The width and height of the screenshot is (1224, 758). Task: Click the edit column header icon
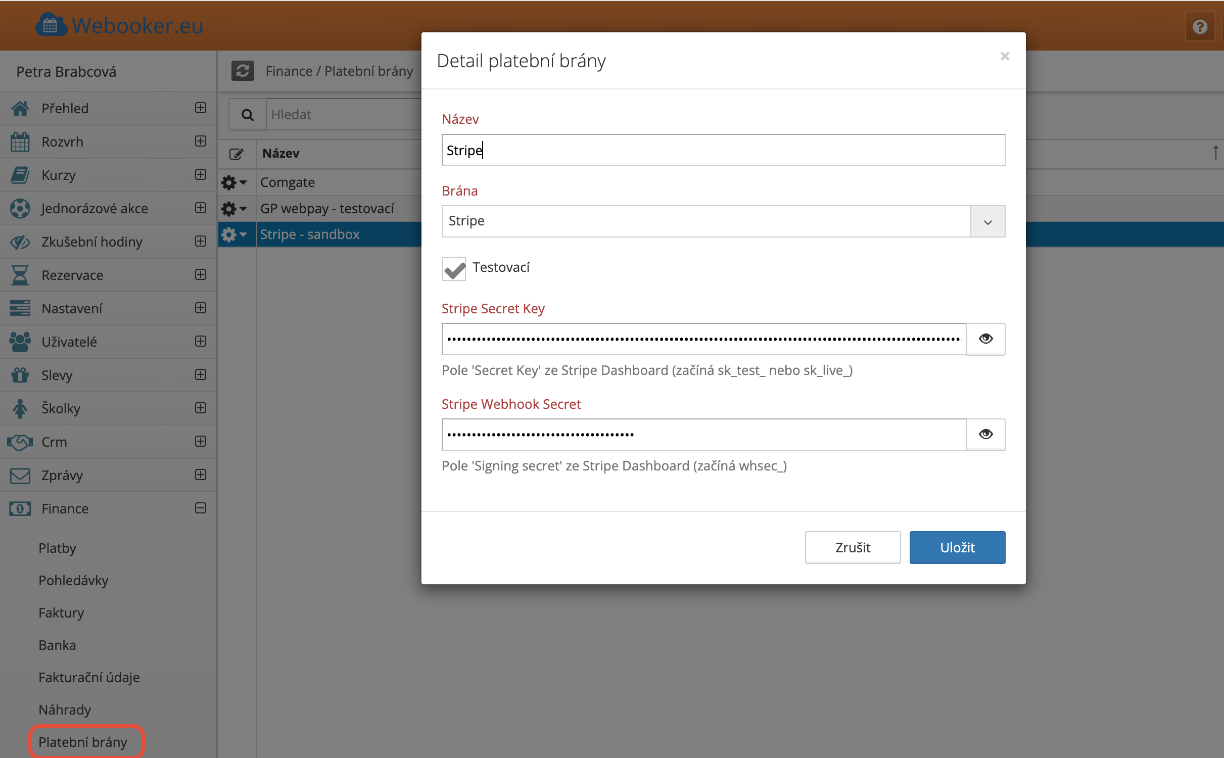click(236, 154)
